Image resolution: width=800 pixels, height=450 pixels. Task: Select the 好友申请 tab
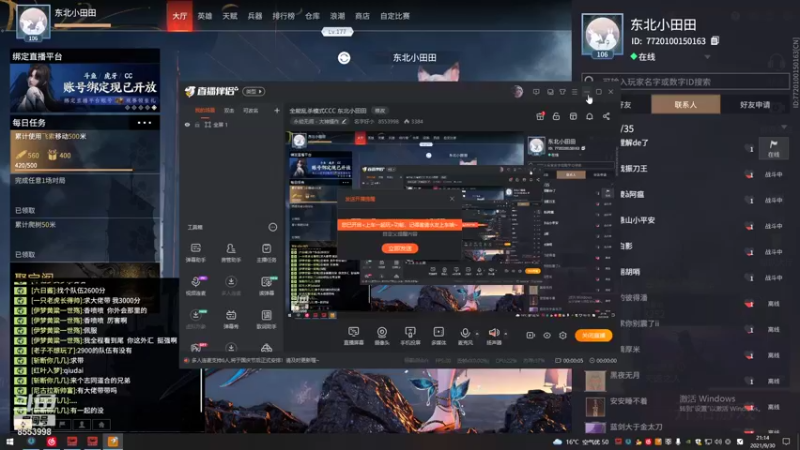[755, 105]
